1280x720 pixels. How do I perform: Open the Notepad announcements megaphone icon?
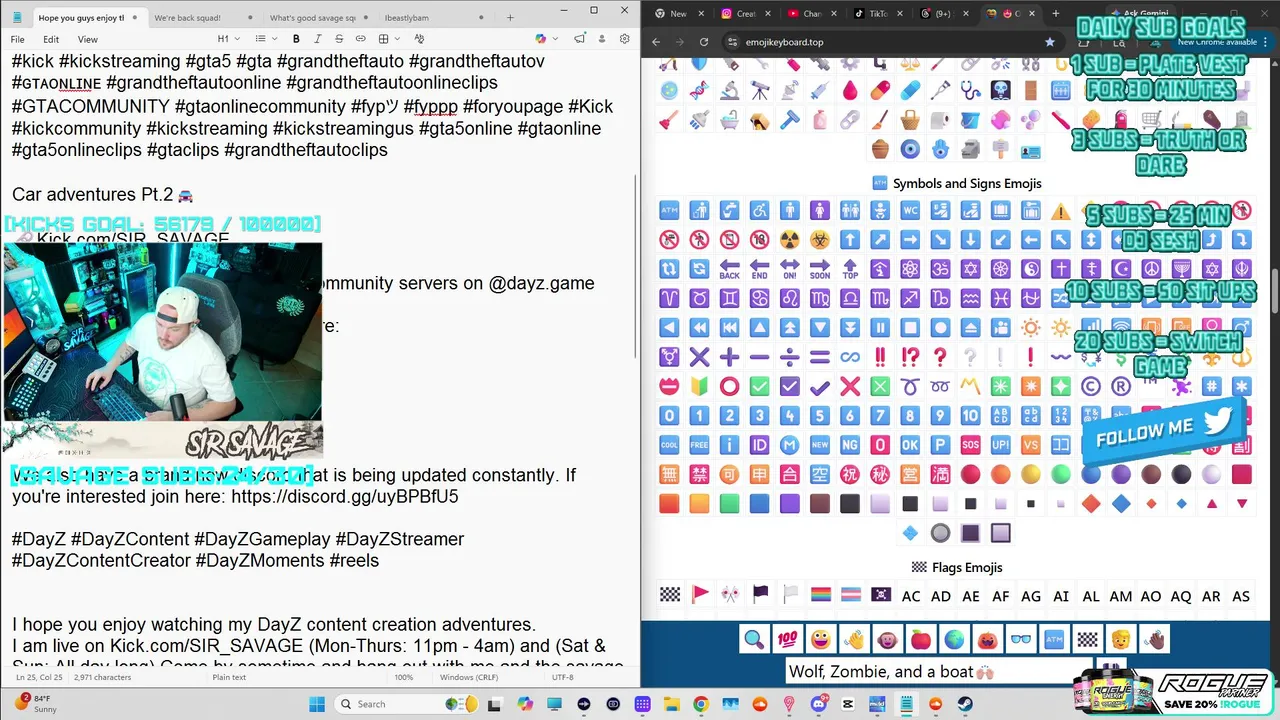[x=580, y=39]
